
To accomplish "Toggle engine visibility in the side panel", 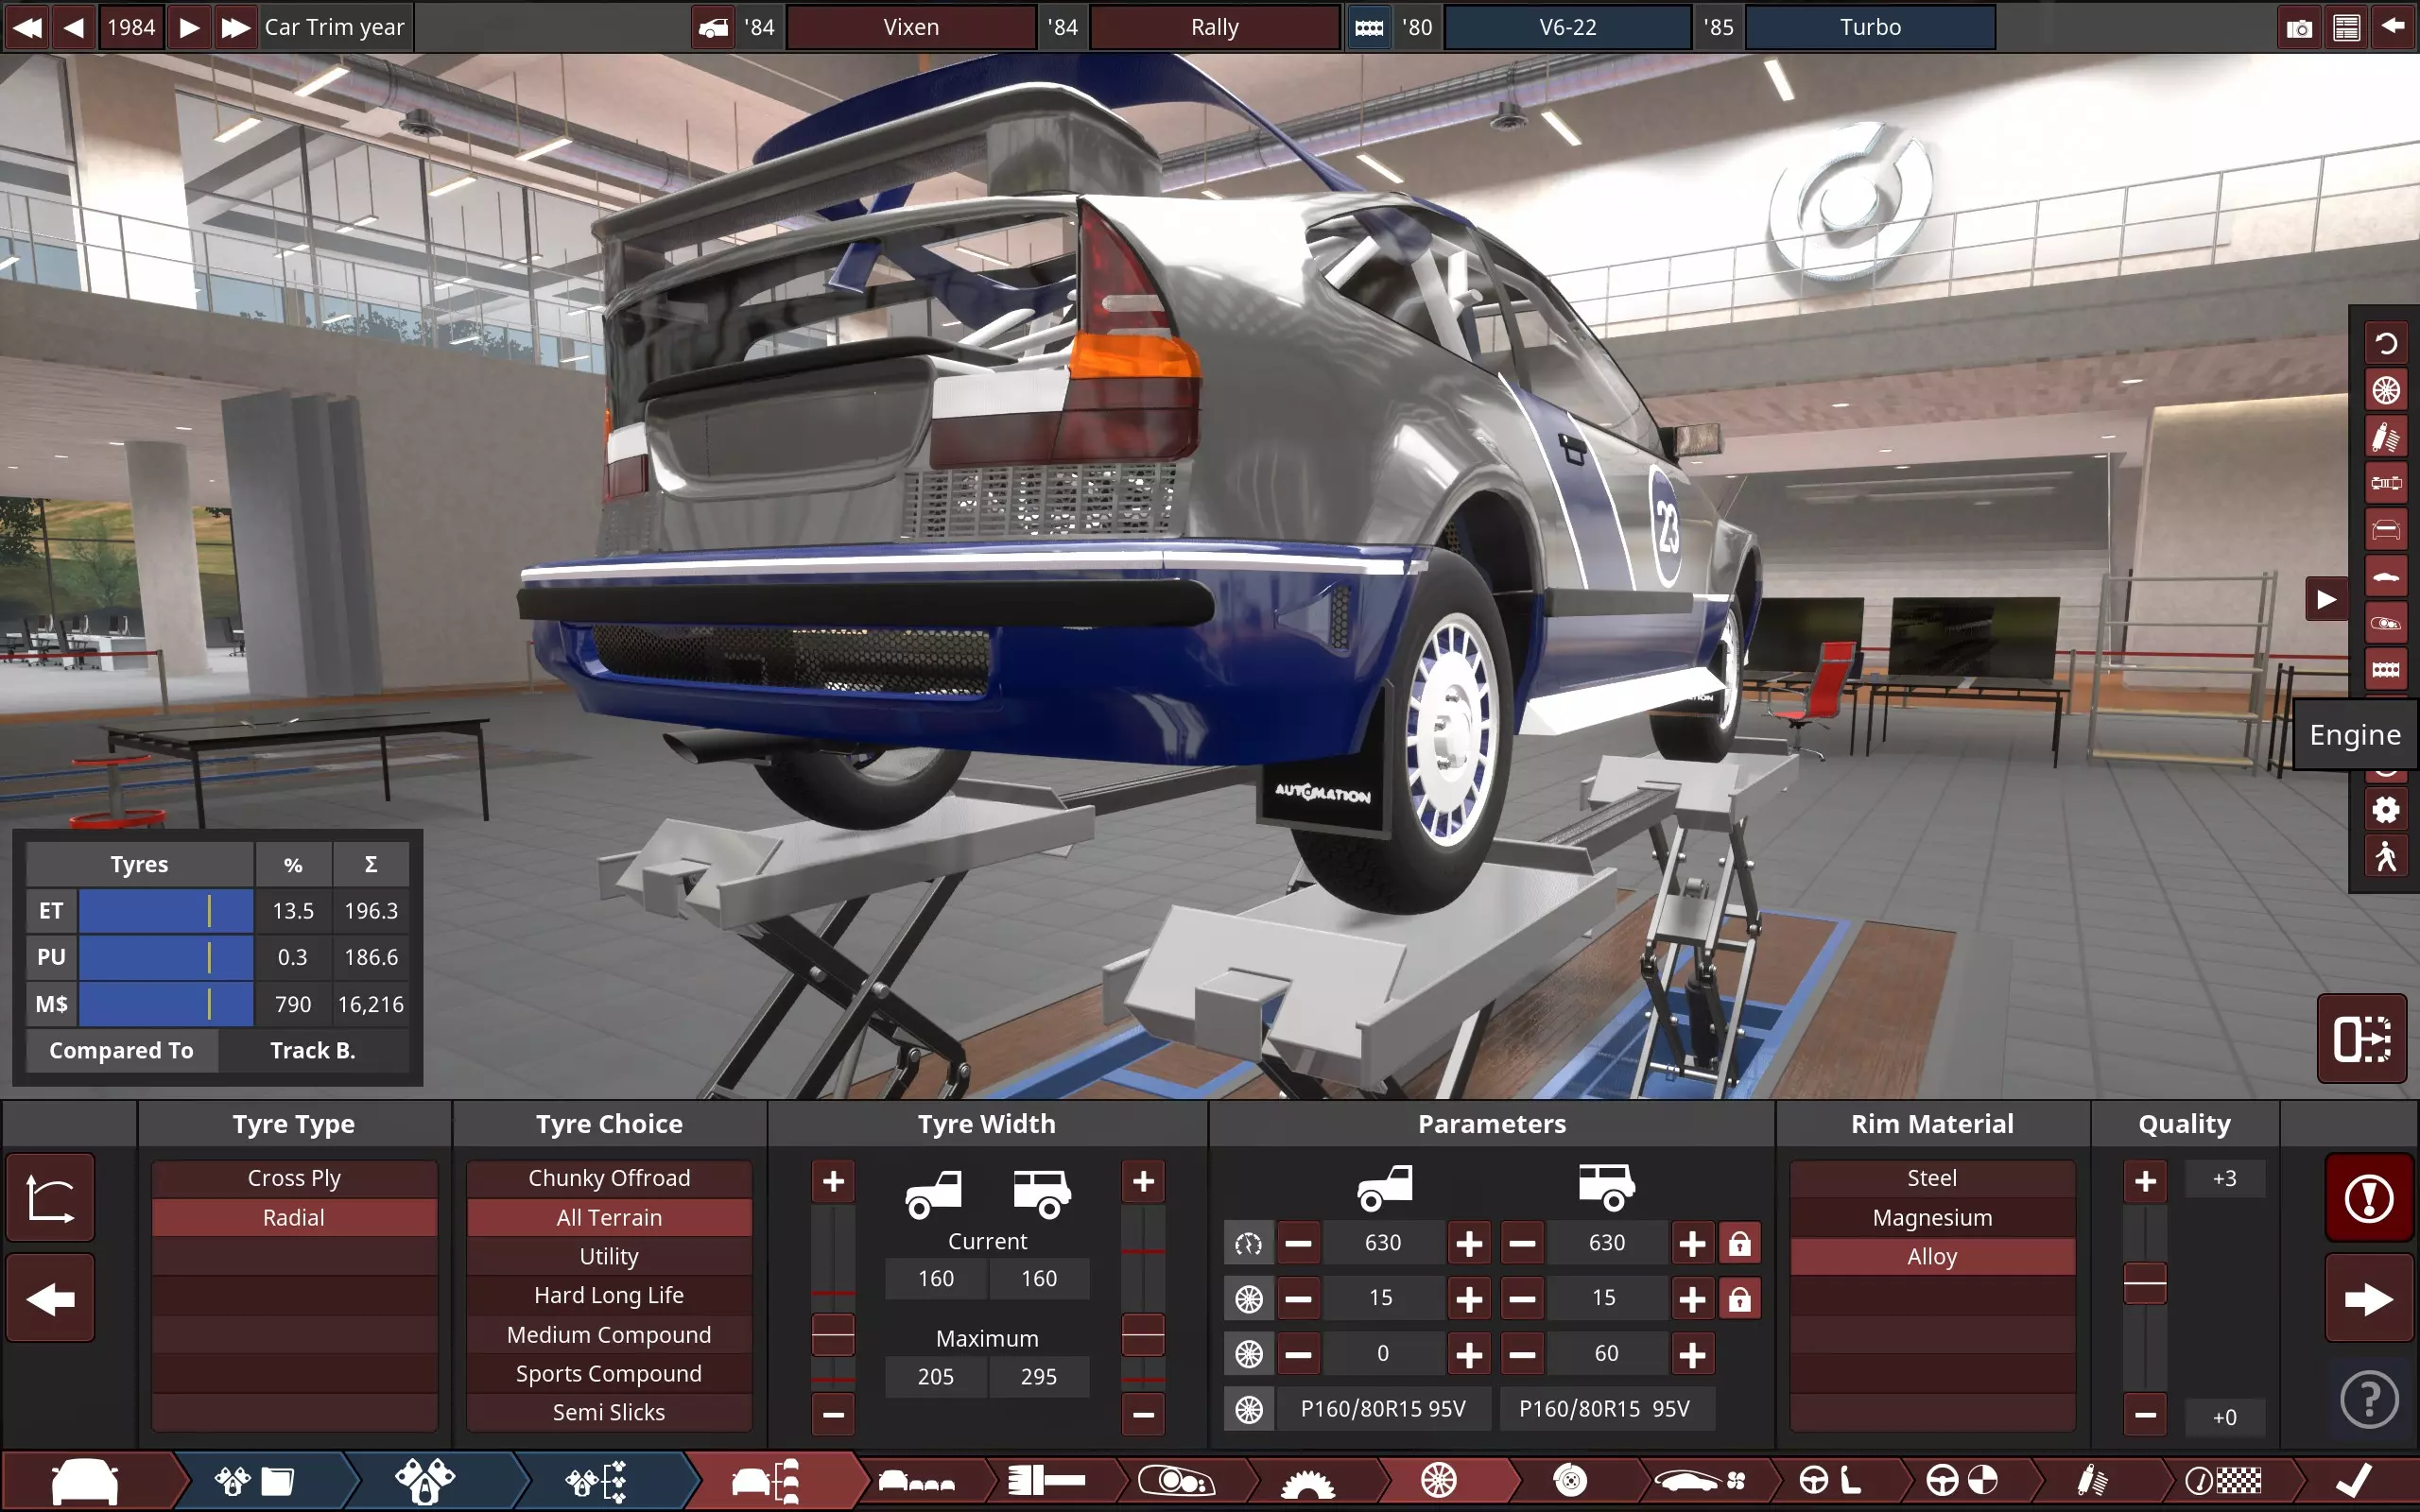I will pyautogui.click(x=2386, y=670).
